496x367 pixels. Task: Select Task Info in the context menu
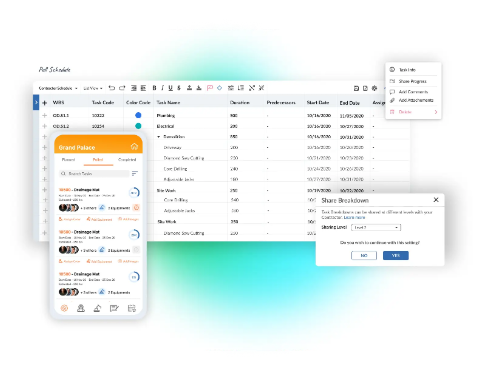407,70
